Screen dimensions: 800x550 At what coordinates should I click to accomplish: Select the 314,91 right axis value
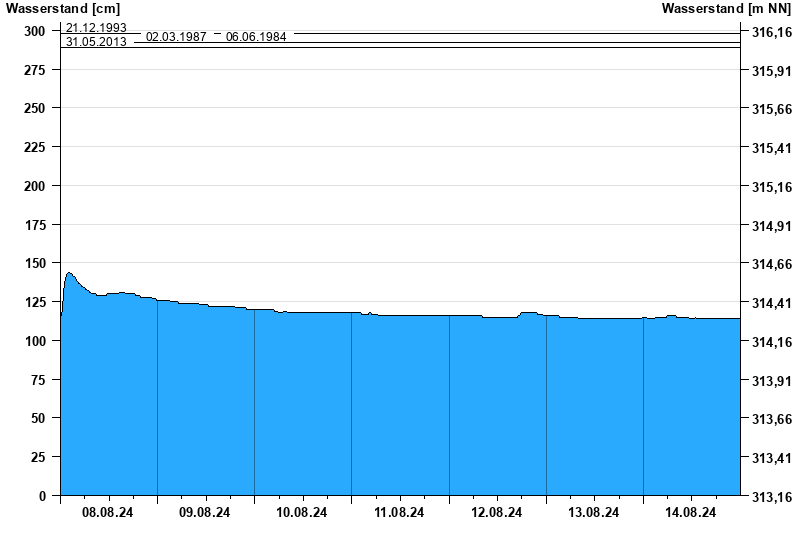click(772, 226)
